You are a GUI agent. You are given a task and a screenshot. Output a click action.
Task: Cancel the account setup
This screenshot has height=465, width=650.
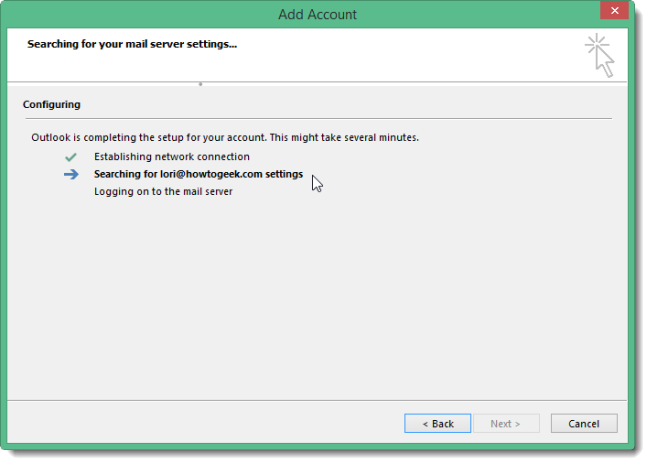click(584, 423)
